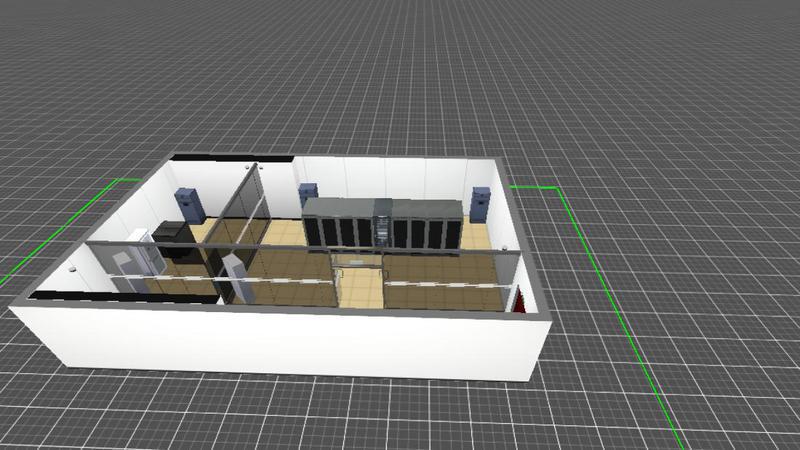Click the red door on the right wall
Screen dimensions: 800x450
click(x=518, y=299)
